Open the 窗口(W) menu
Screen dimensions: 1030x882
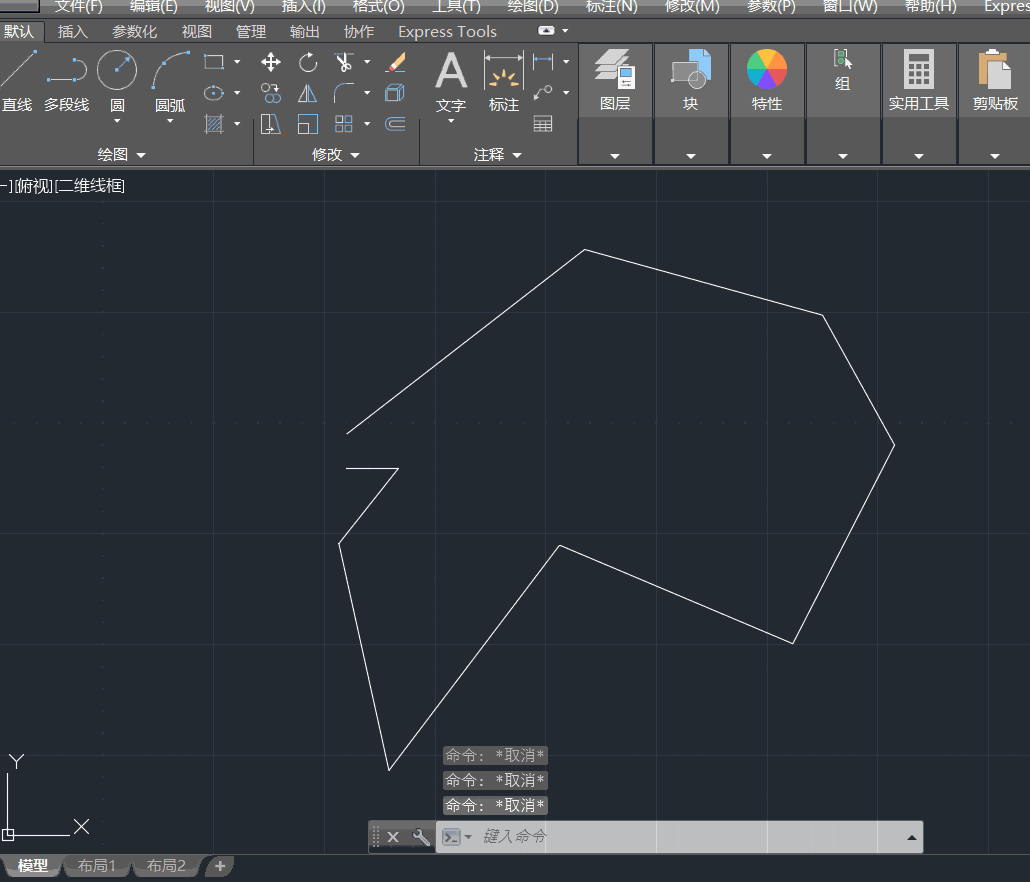point(850,7)
